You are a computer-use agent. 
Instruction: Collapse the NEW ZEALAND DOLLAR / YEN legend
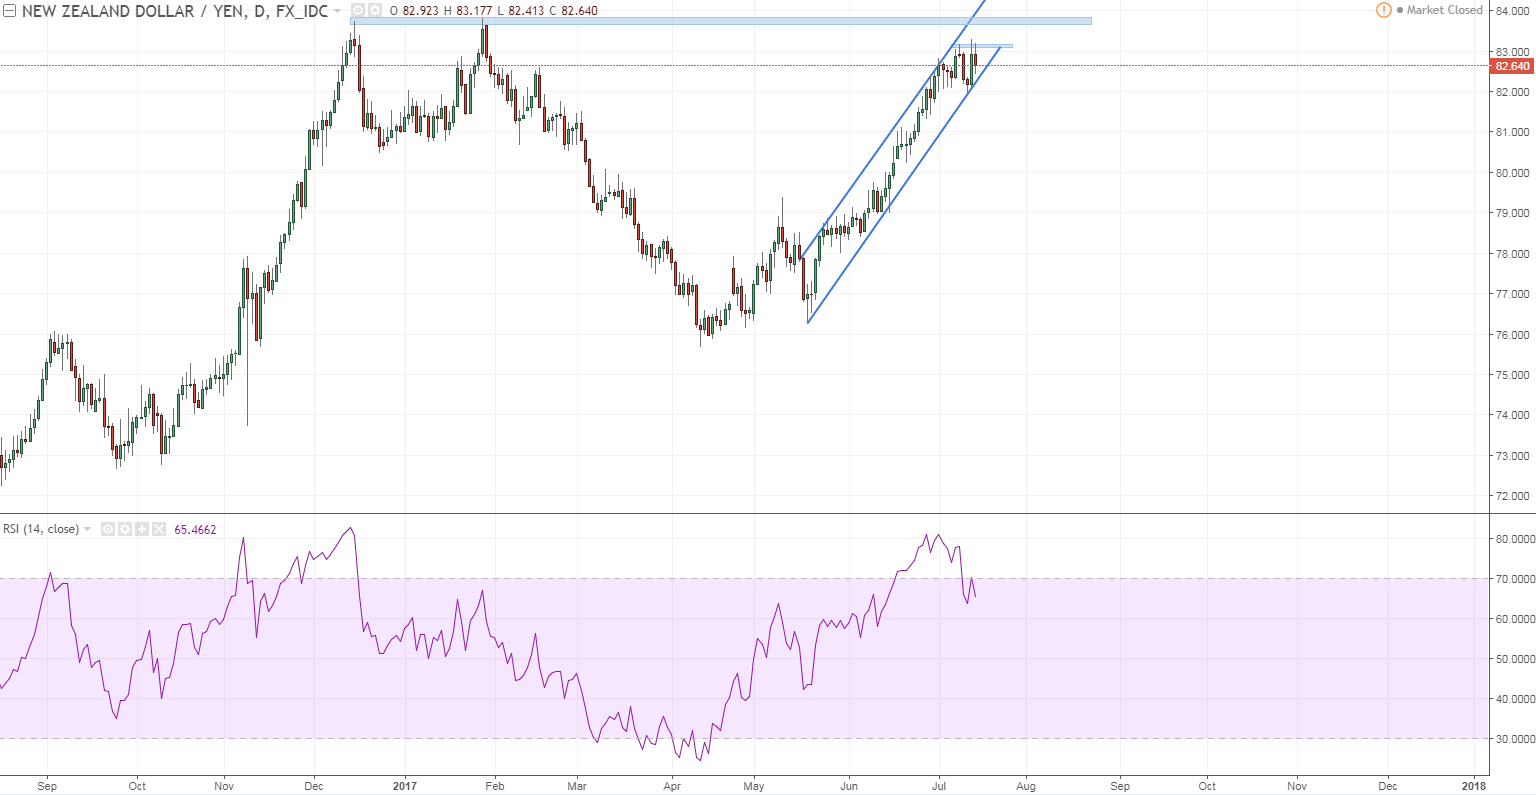tap(9, 11)
